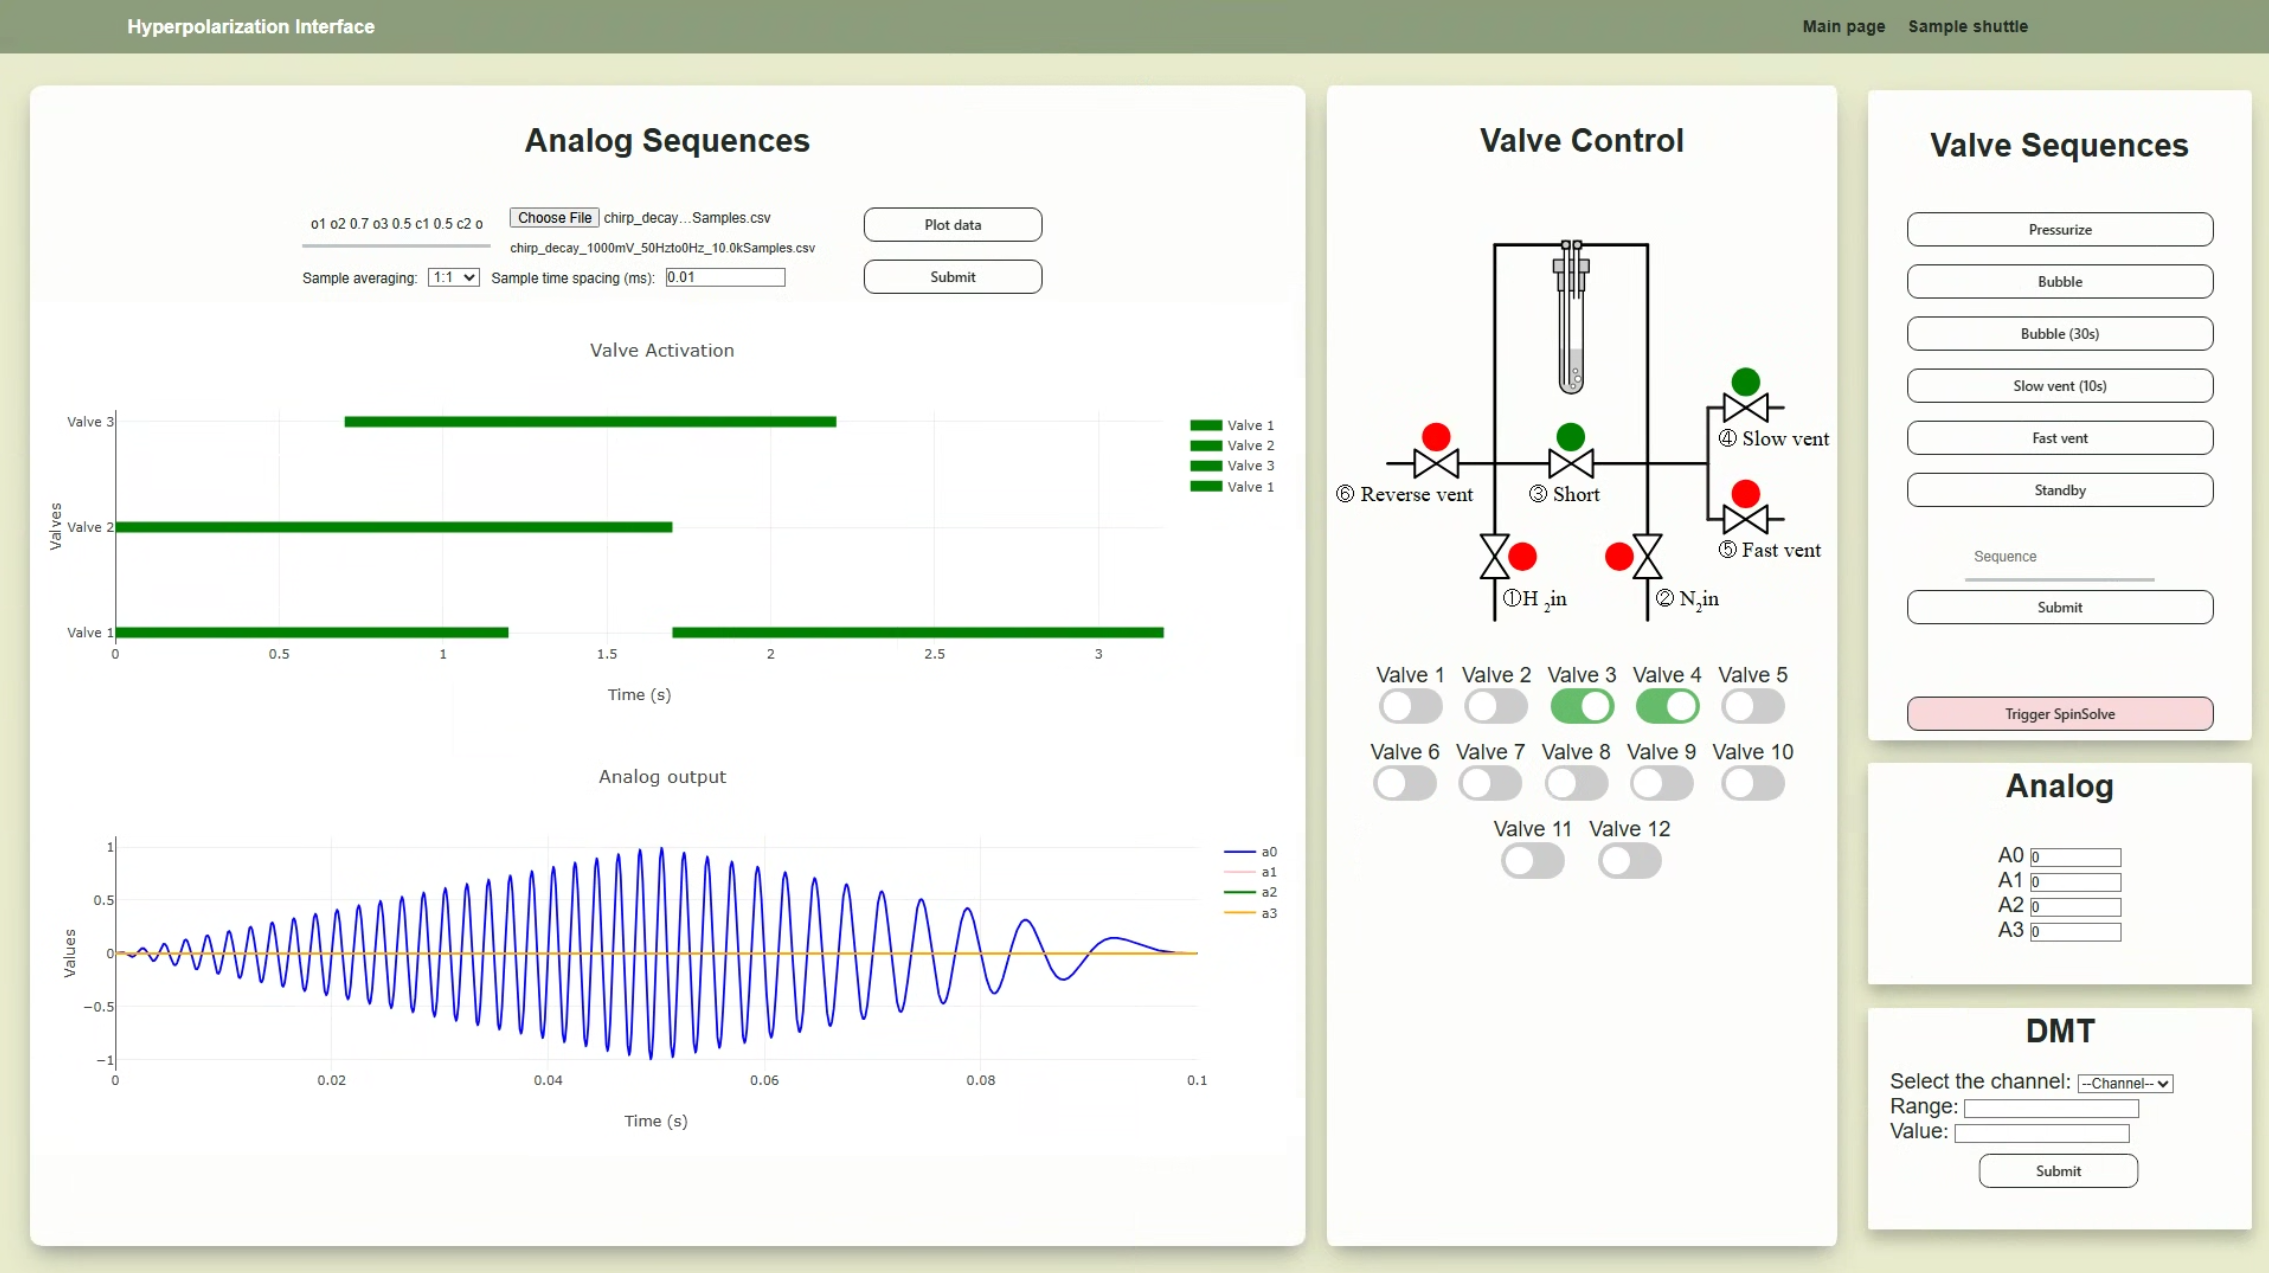Open the Sample shuttle page
2269x1273 pixels.
pos(1967,26)
